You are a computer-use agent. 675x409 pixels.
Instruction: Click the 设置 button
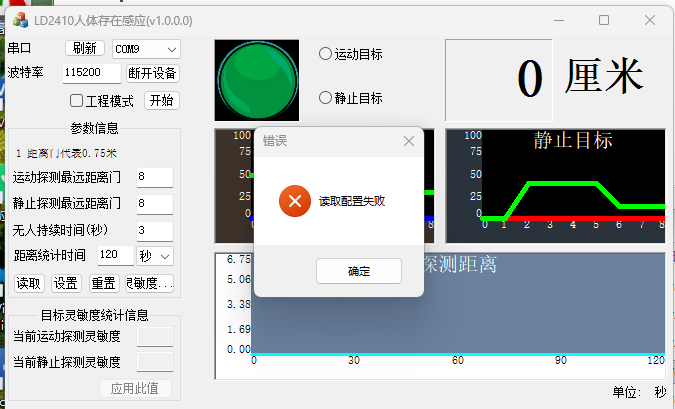(x=66, y=283)
